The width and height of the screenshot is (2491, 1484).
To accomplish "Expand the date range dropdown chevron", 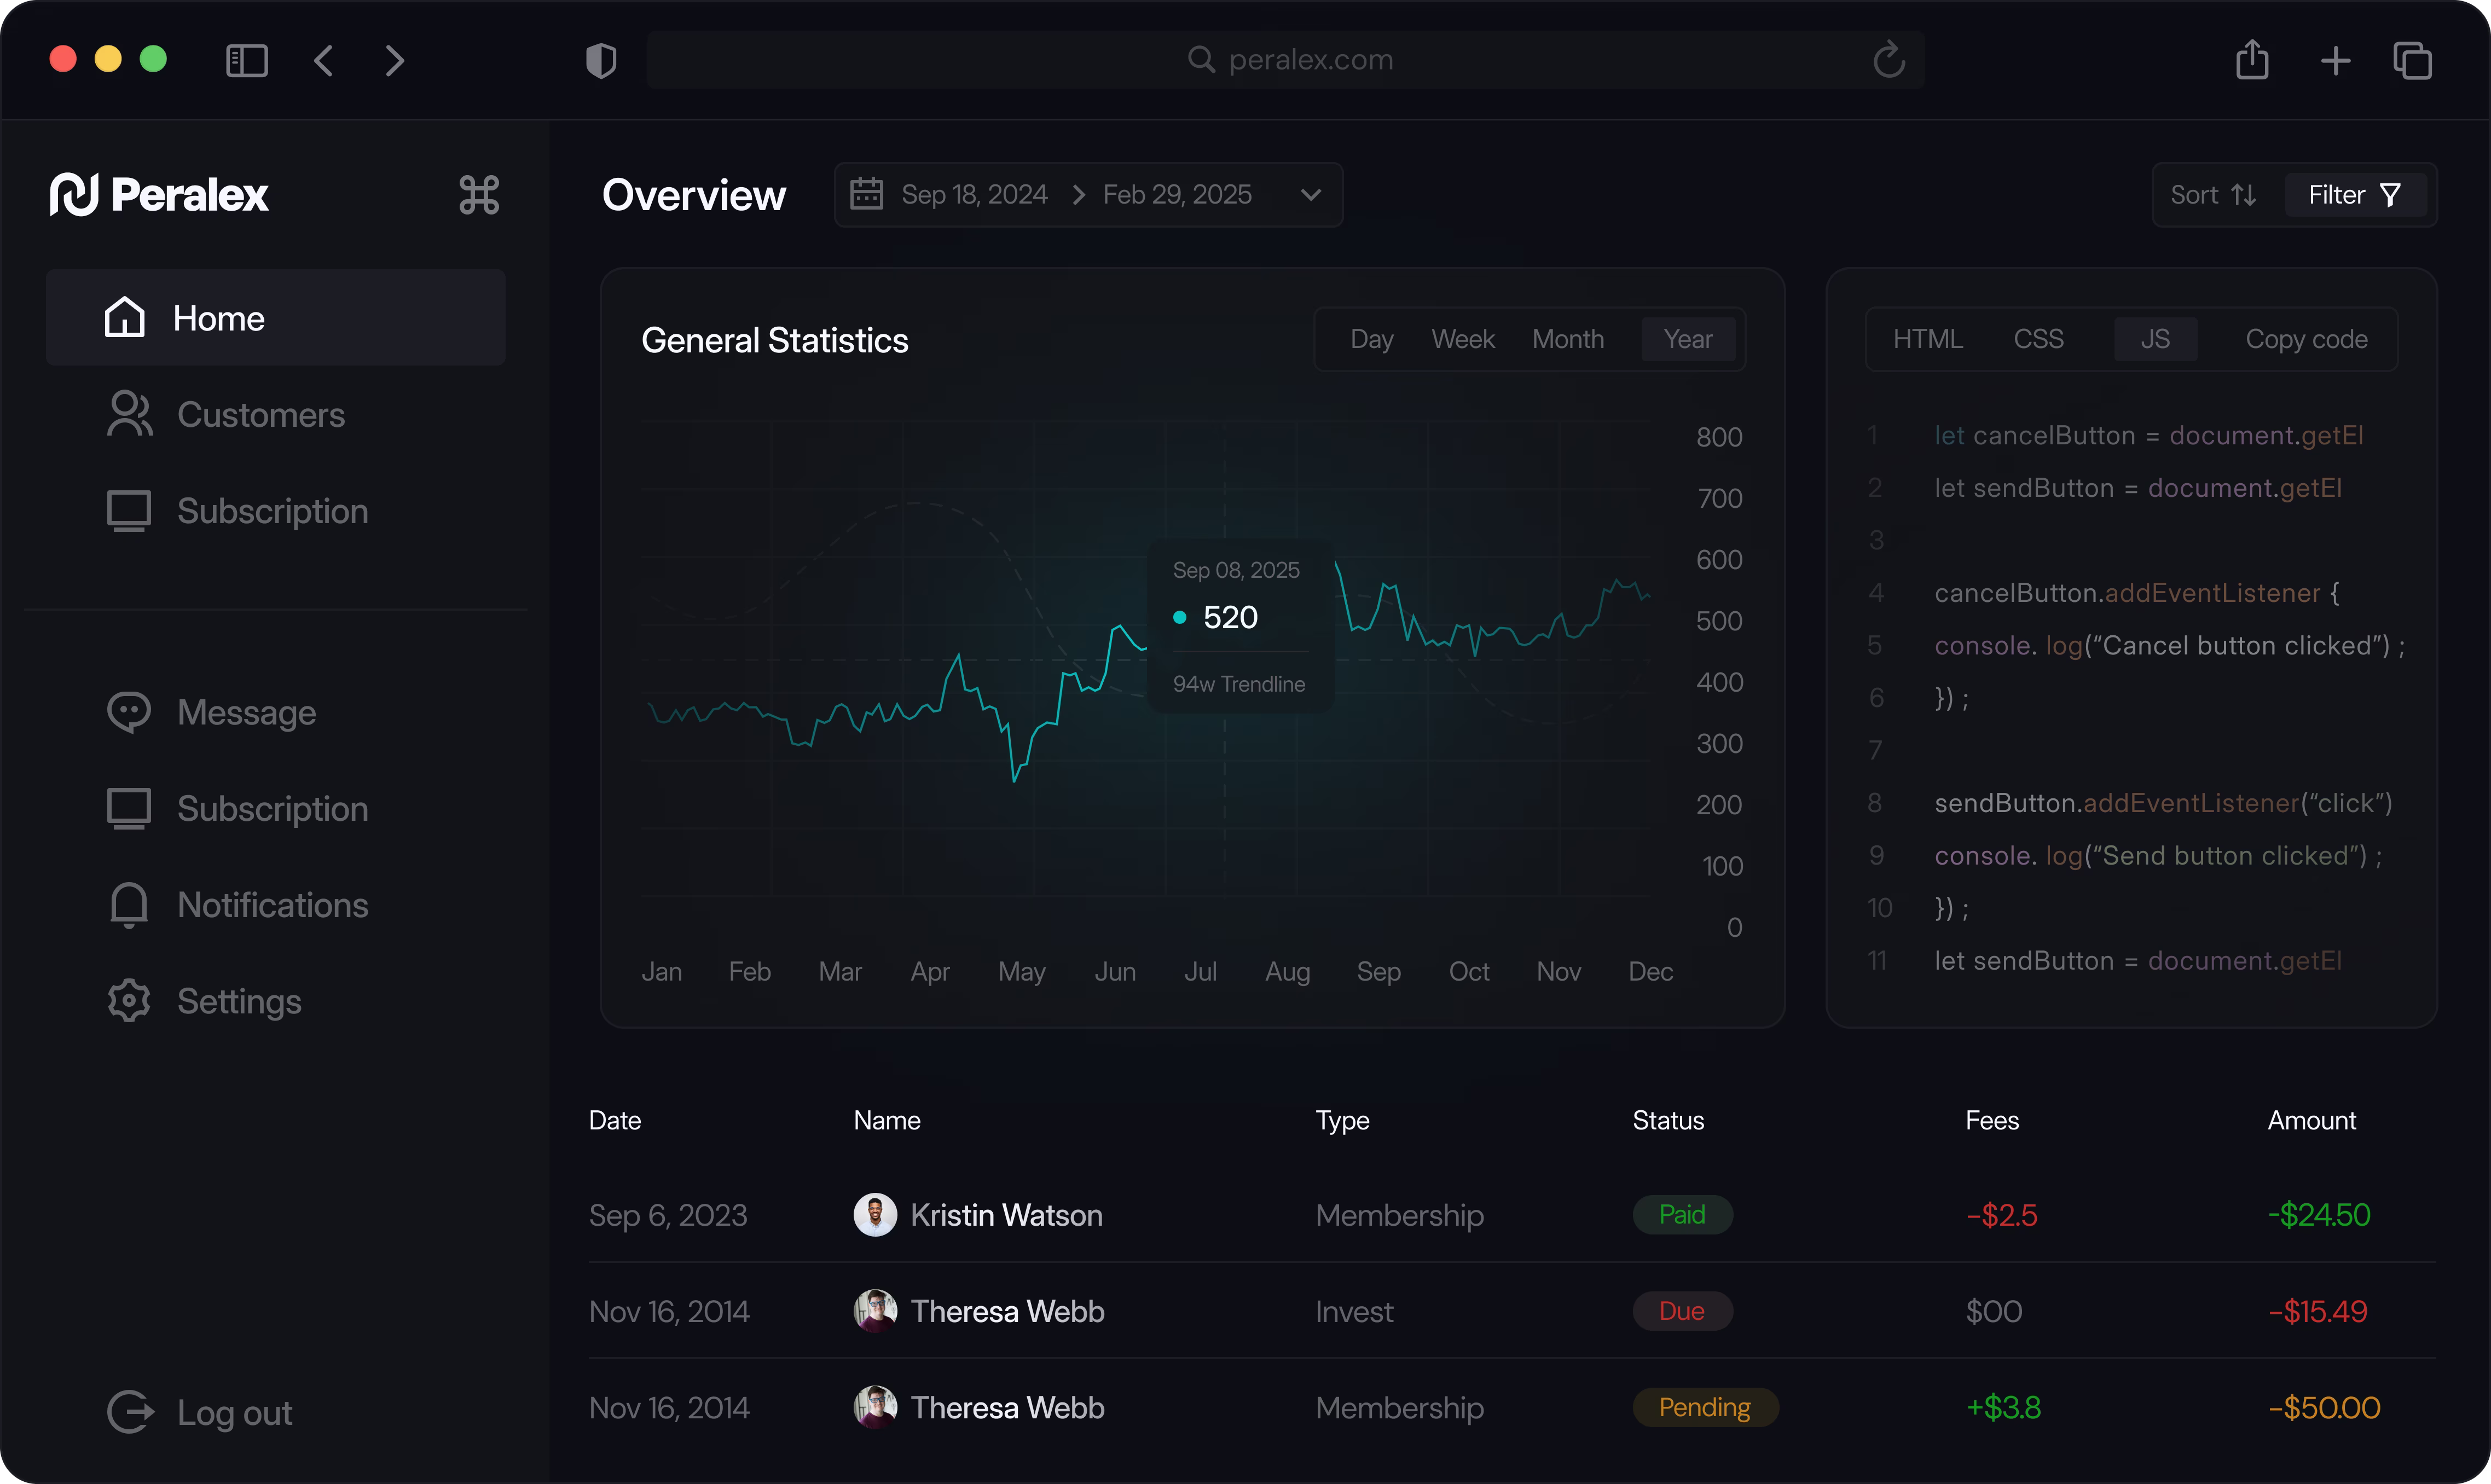I will [1310, 195].
